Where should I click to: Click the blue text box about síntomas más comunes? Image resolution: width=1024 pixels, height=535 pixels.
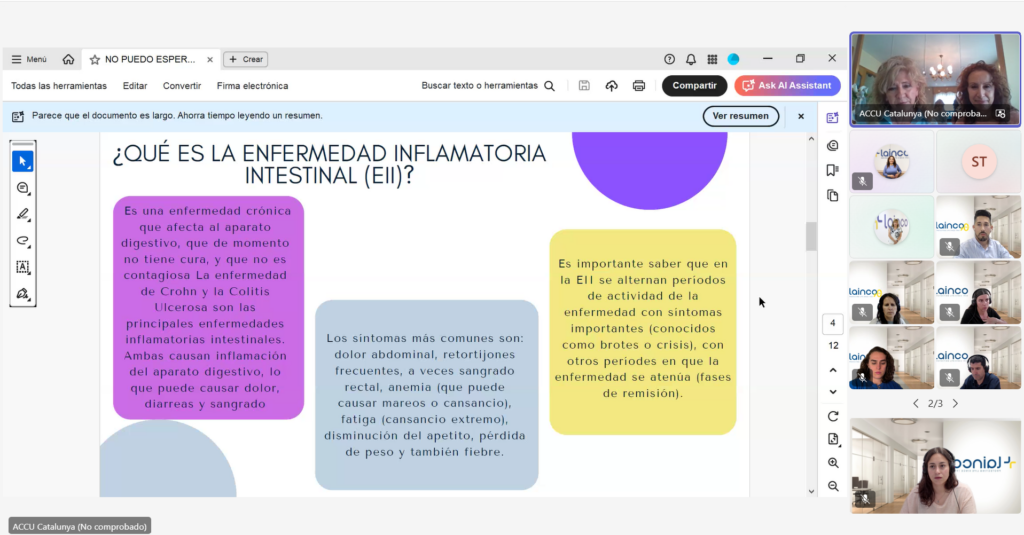tap(426, 395)
